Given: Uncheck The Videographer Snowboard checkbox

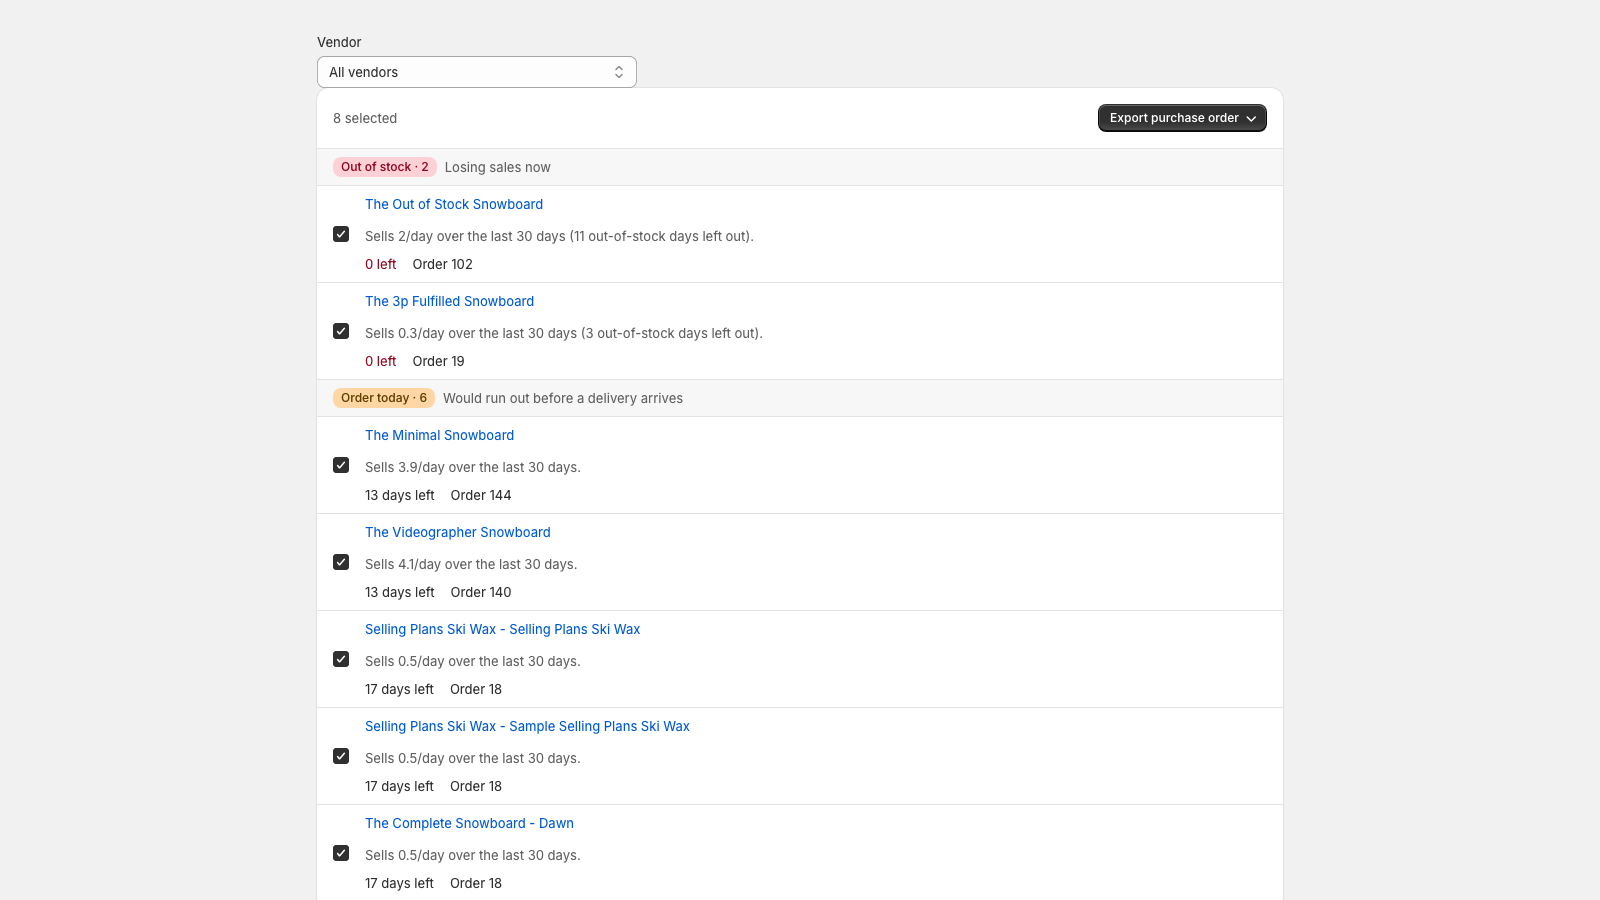Looking at the screenshot, I should click(341, 562).
